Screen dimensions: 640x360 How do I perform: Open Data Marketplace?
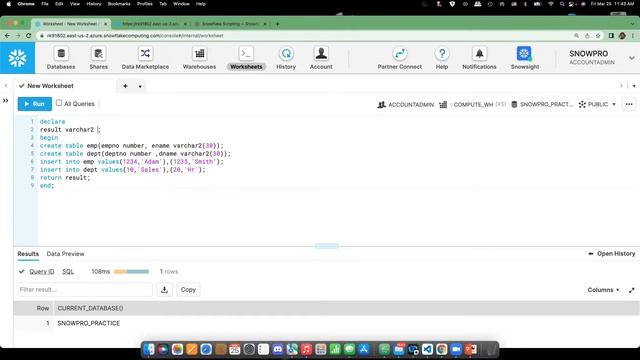click(x=145, y=58)
